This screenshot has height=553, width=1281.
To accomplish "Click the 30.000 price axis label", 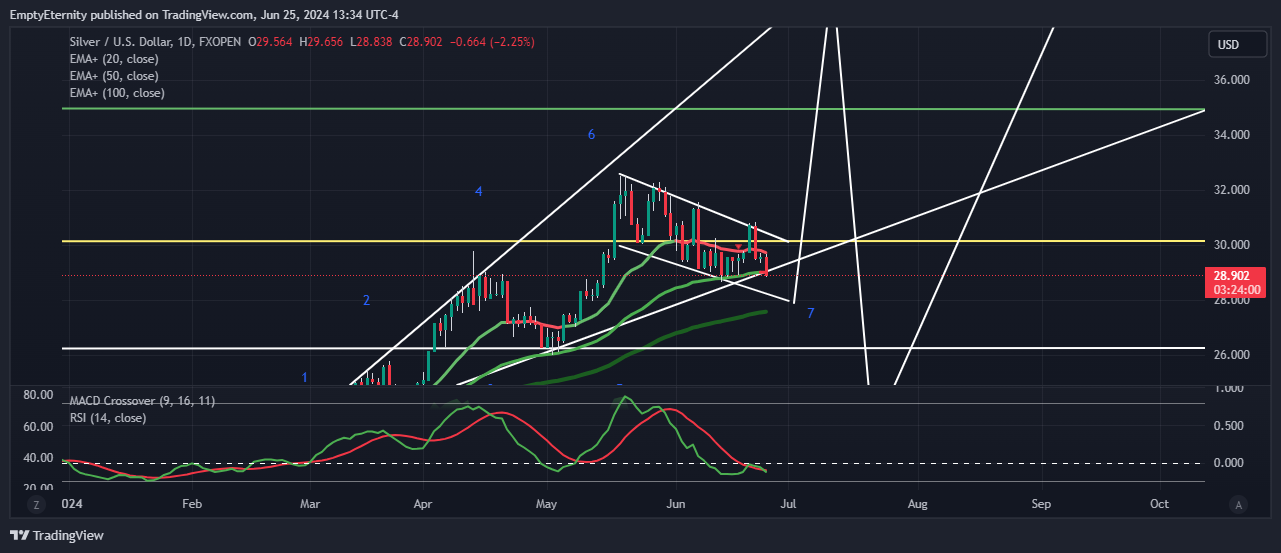I will pyautogui.click(x=1231, y=245).
